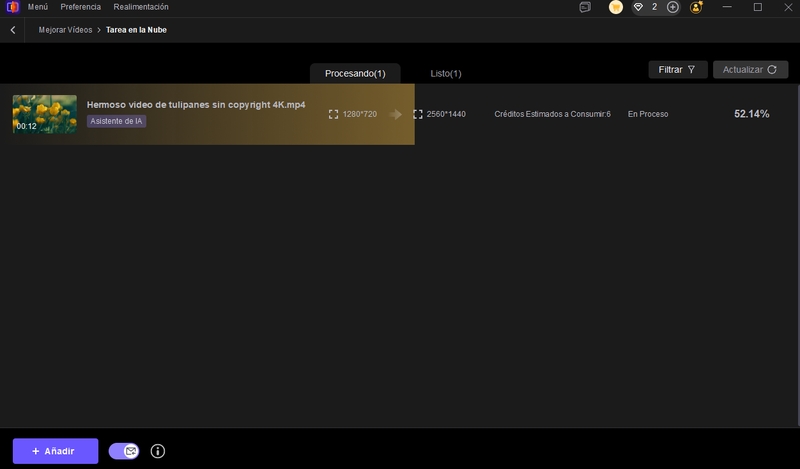This screenshot has height=469, width=800.
Task: Open the task list panel icon
Action: pos(585,7)
